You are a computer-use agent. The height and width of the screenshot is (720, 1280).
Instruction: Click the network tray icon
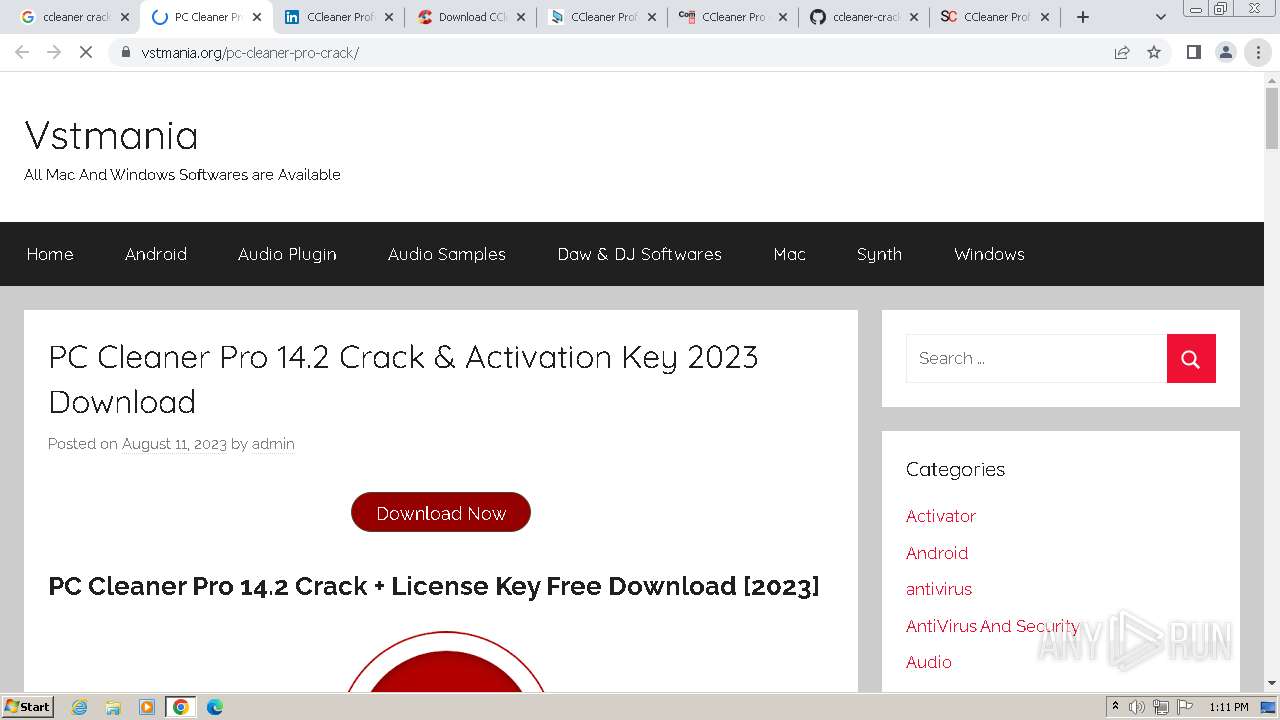1161,707
